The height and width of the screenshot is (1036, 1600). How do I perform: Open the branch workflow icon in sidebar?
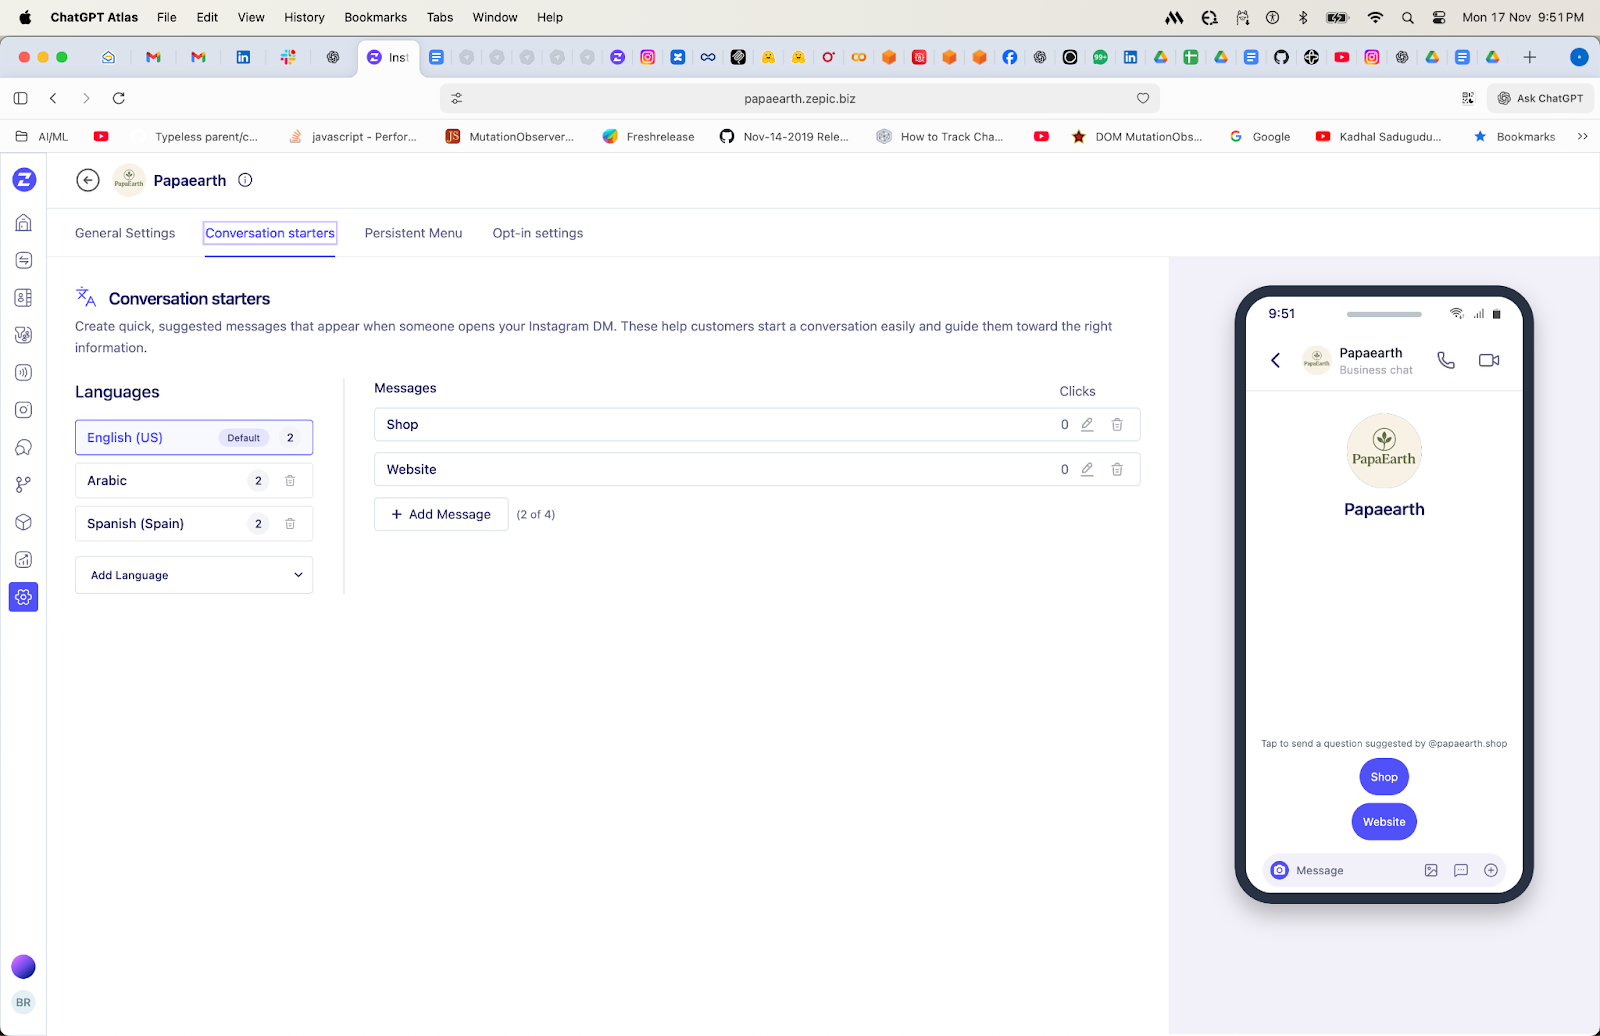click(24, 485)
